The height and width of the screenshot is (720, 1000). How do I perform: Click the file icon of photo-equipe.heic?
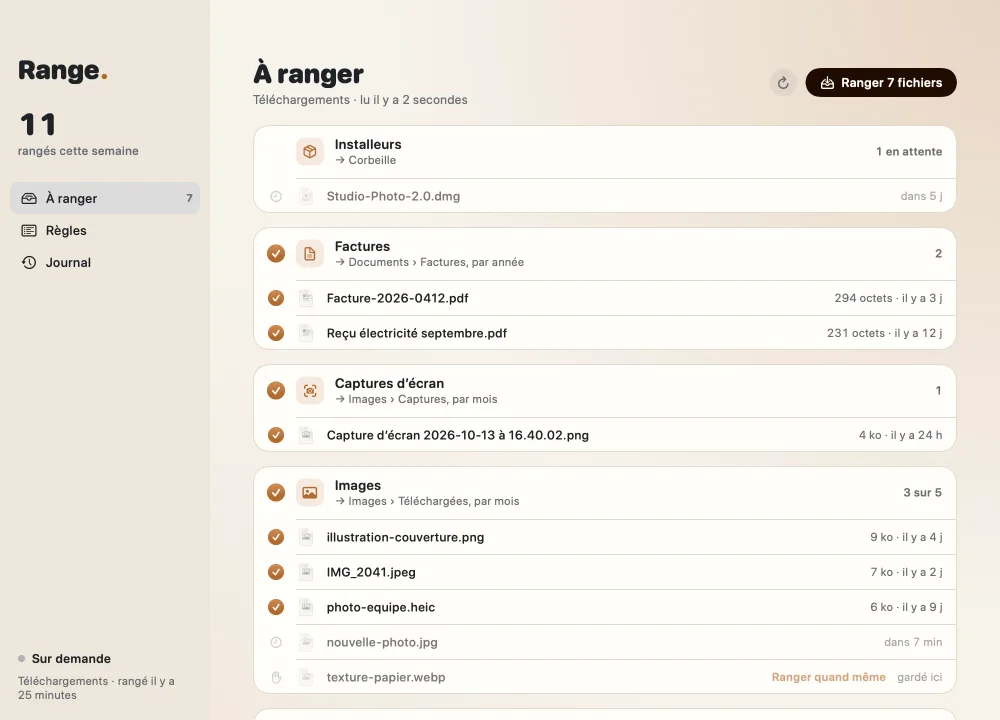point(307,607)
